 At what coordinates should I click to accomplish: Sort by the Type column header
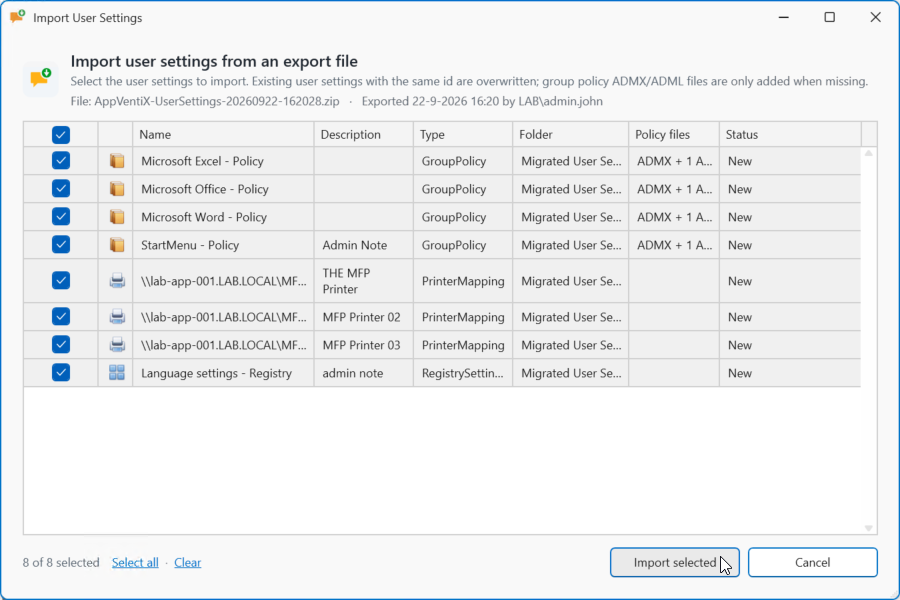(x=463, y=134)
